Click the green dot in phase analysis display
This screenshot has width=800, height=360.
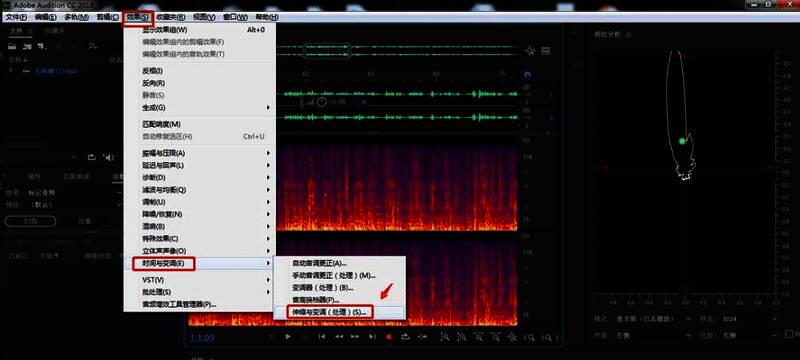tap(682, 141)
